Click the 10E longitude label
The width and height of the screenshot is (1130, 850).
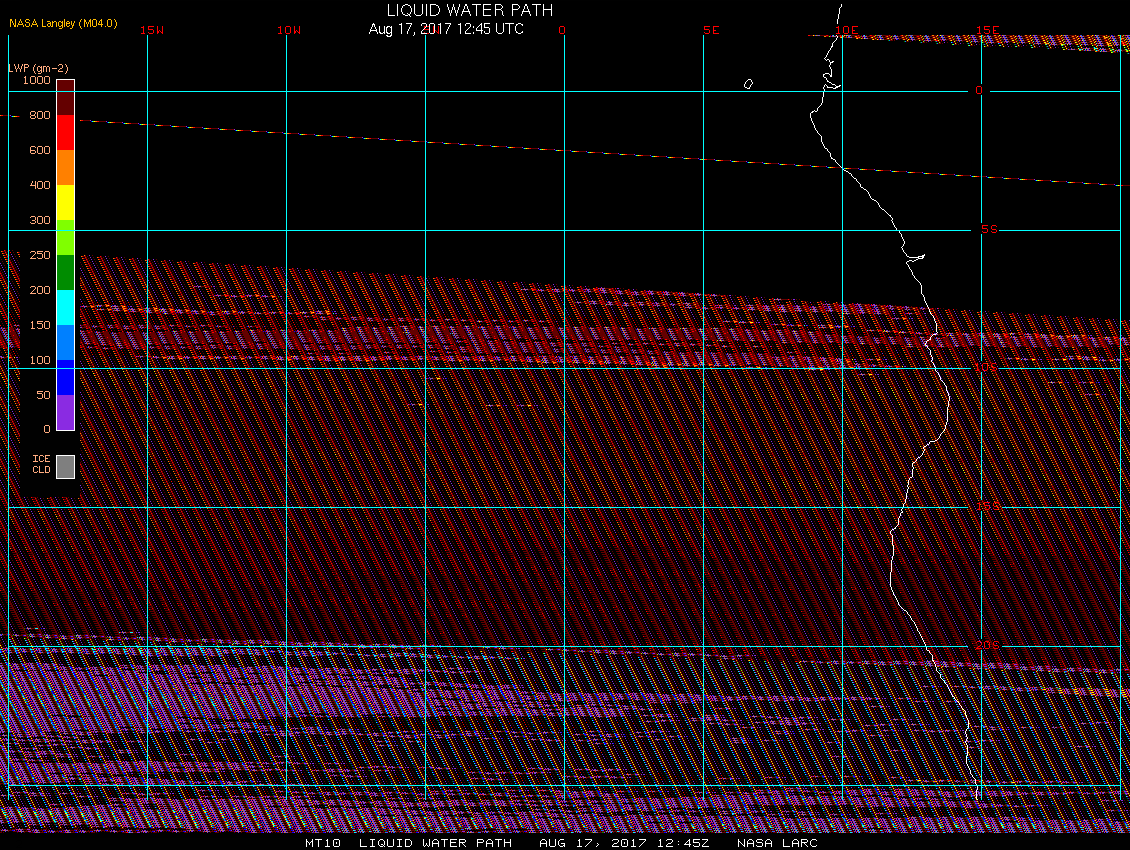click(847, 30)
